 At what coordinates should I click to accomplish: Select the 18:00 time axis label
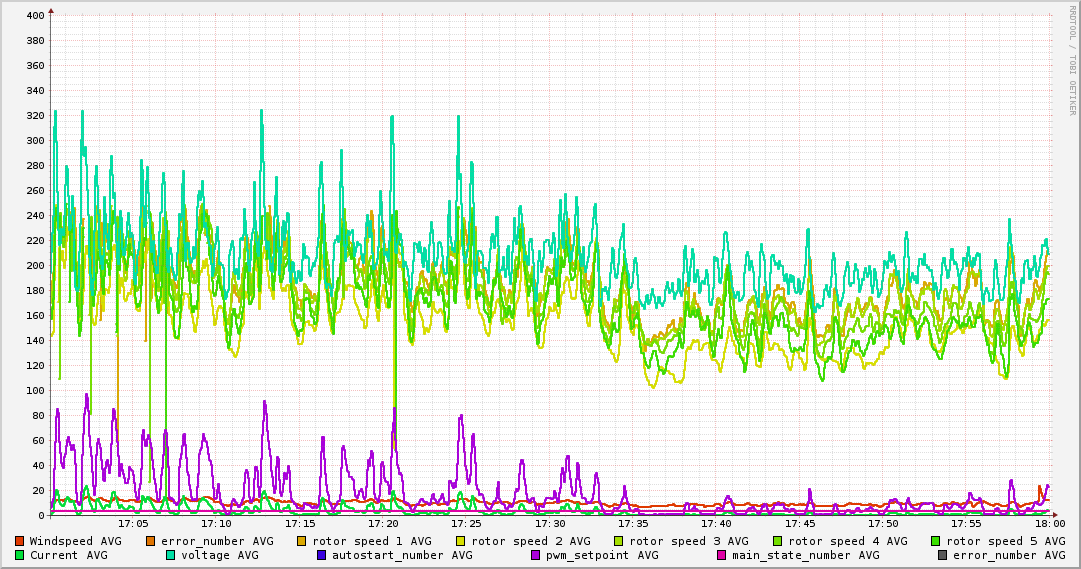[x=1049, y=523]
